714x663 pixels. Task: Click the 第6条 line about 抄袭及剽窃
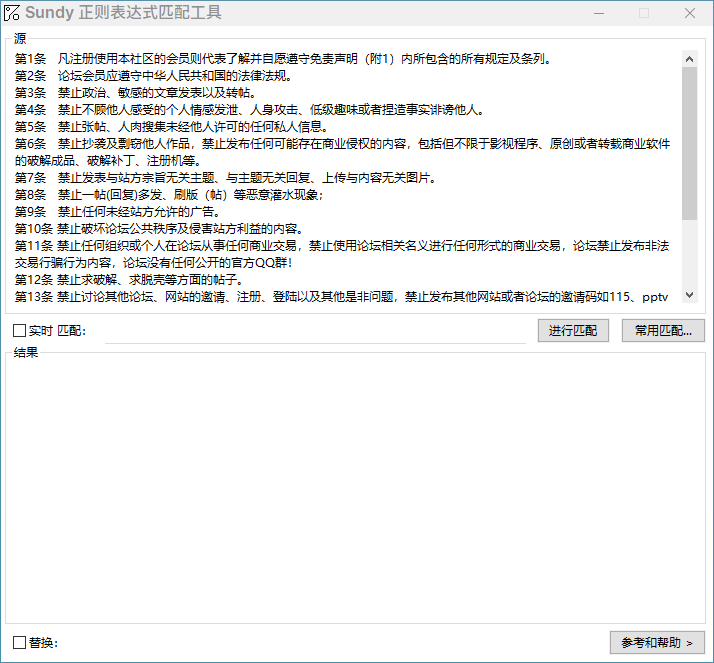[x=342, y=144]
